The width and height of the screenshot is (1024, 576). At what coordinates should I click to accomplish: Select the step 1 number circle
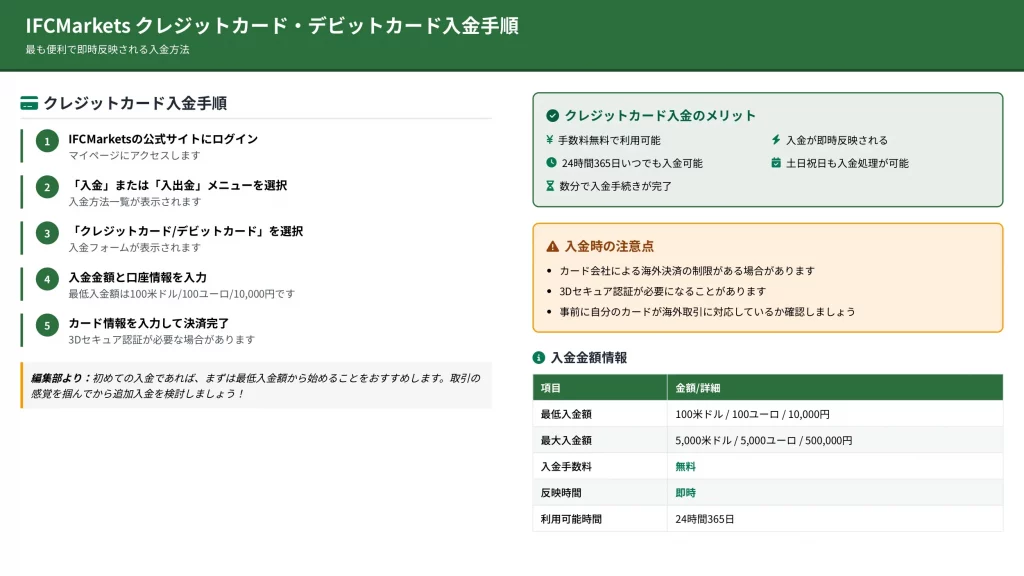47,141
